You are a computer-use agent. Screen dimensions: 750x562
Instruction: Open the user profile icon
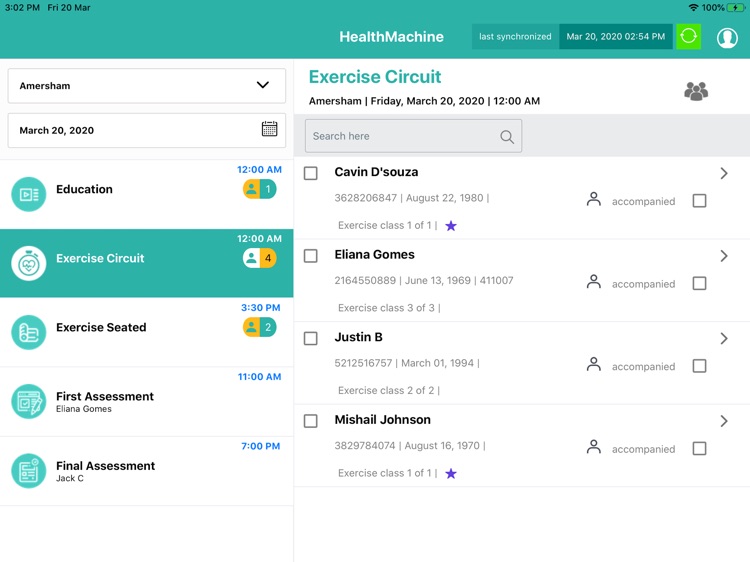tap(727, 37)
